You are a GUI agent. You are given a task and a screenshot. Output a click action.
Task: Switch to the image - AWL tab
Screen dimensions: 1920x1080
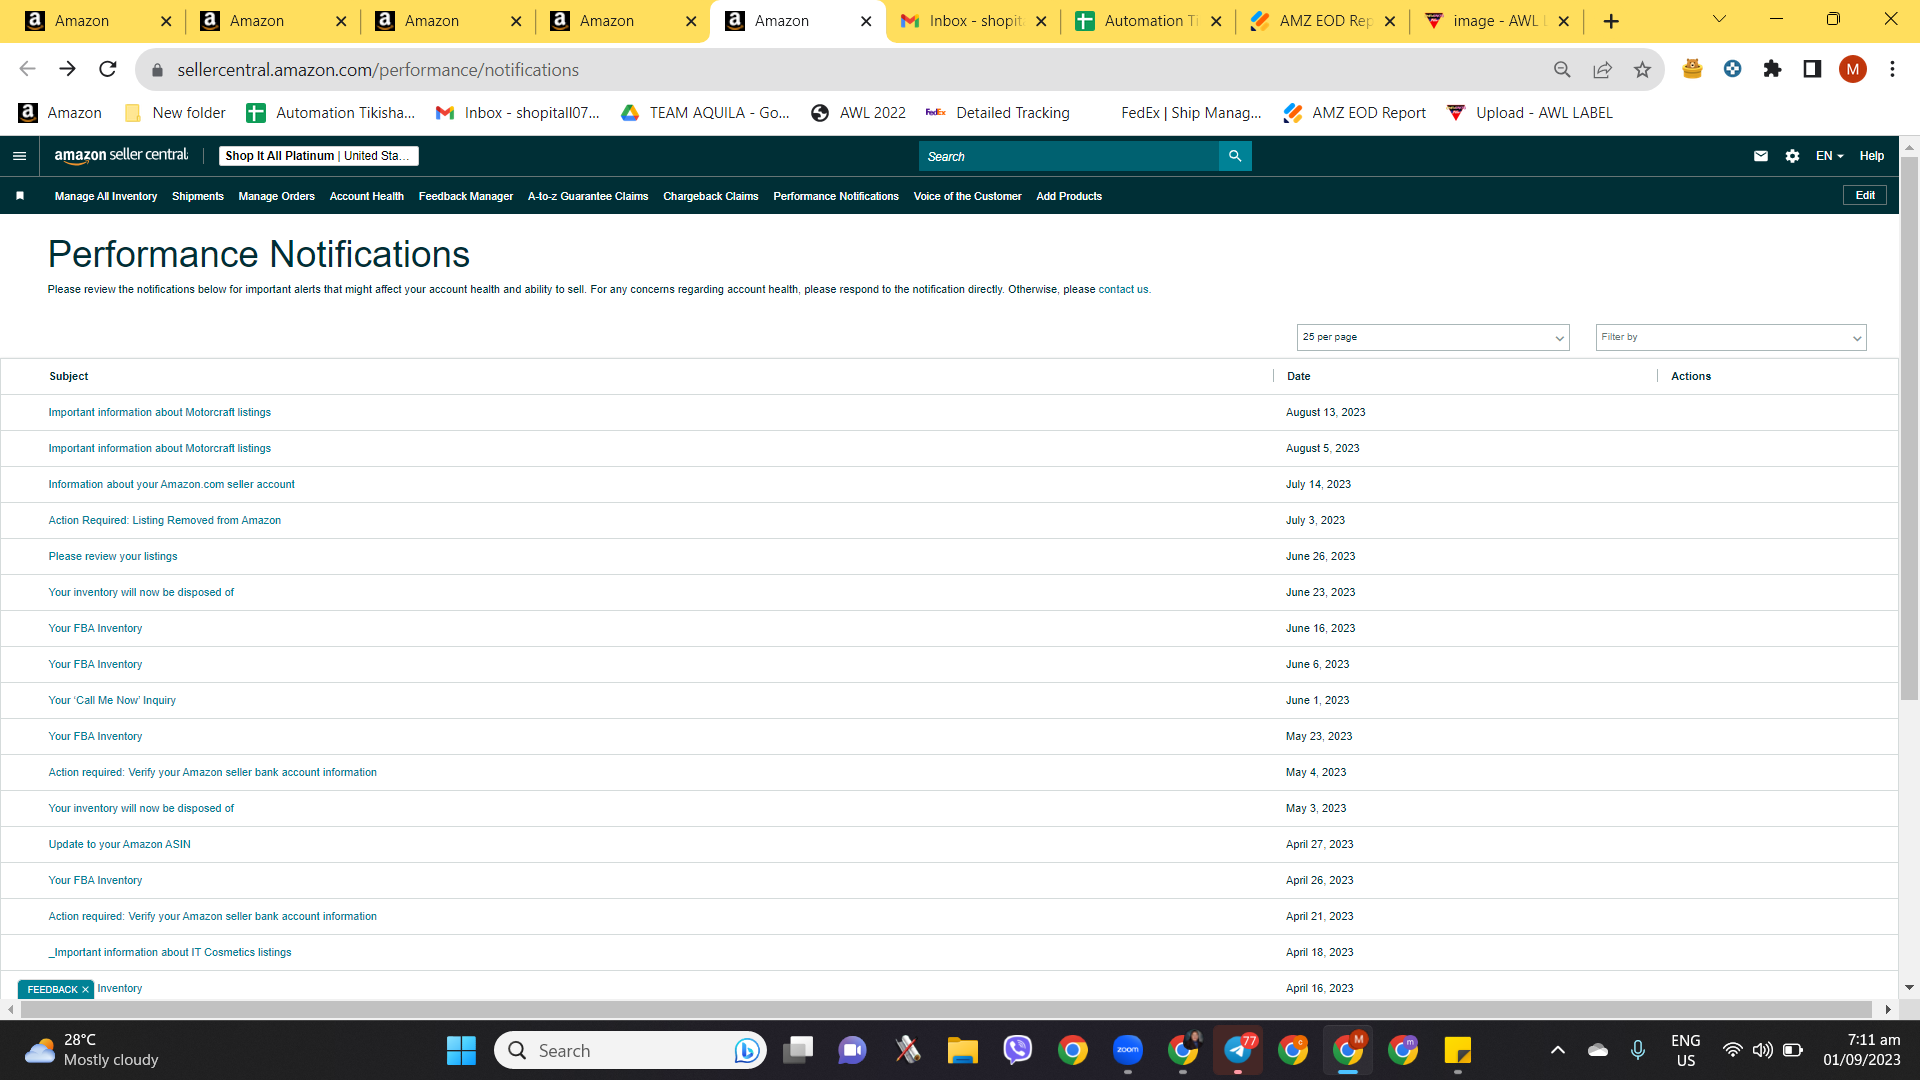pyautogui.click(x=1497, y=21)
